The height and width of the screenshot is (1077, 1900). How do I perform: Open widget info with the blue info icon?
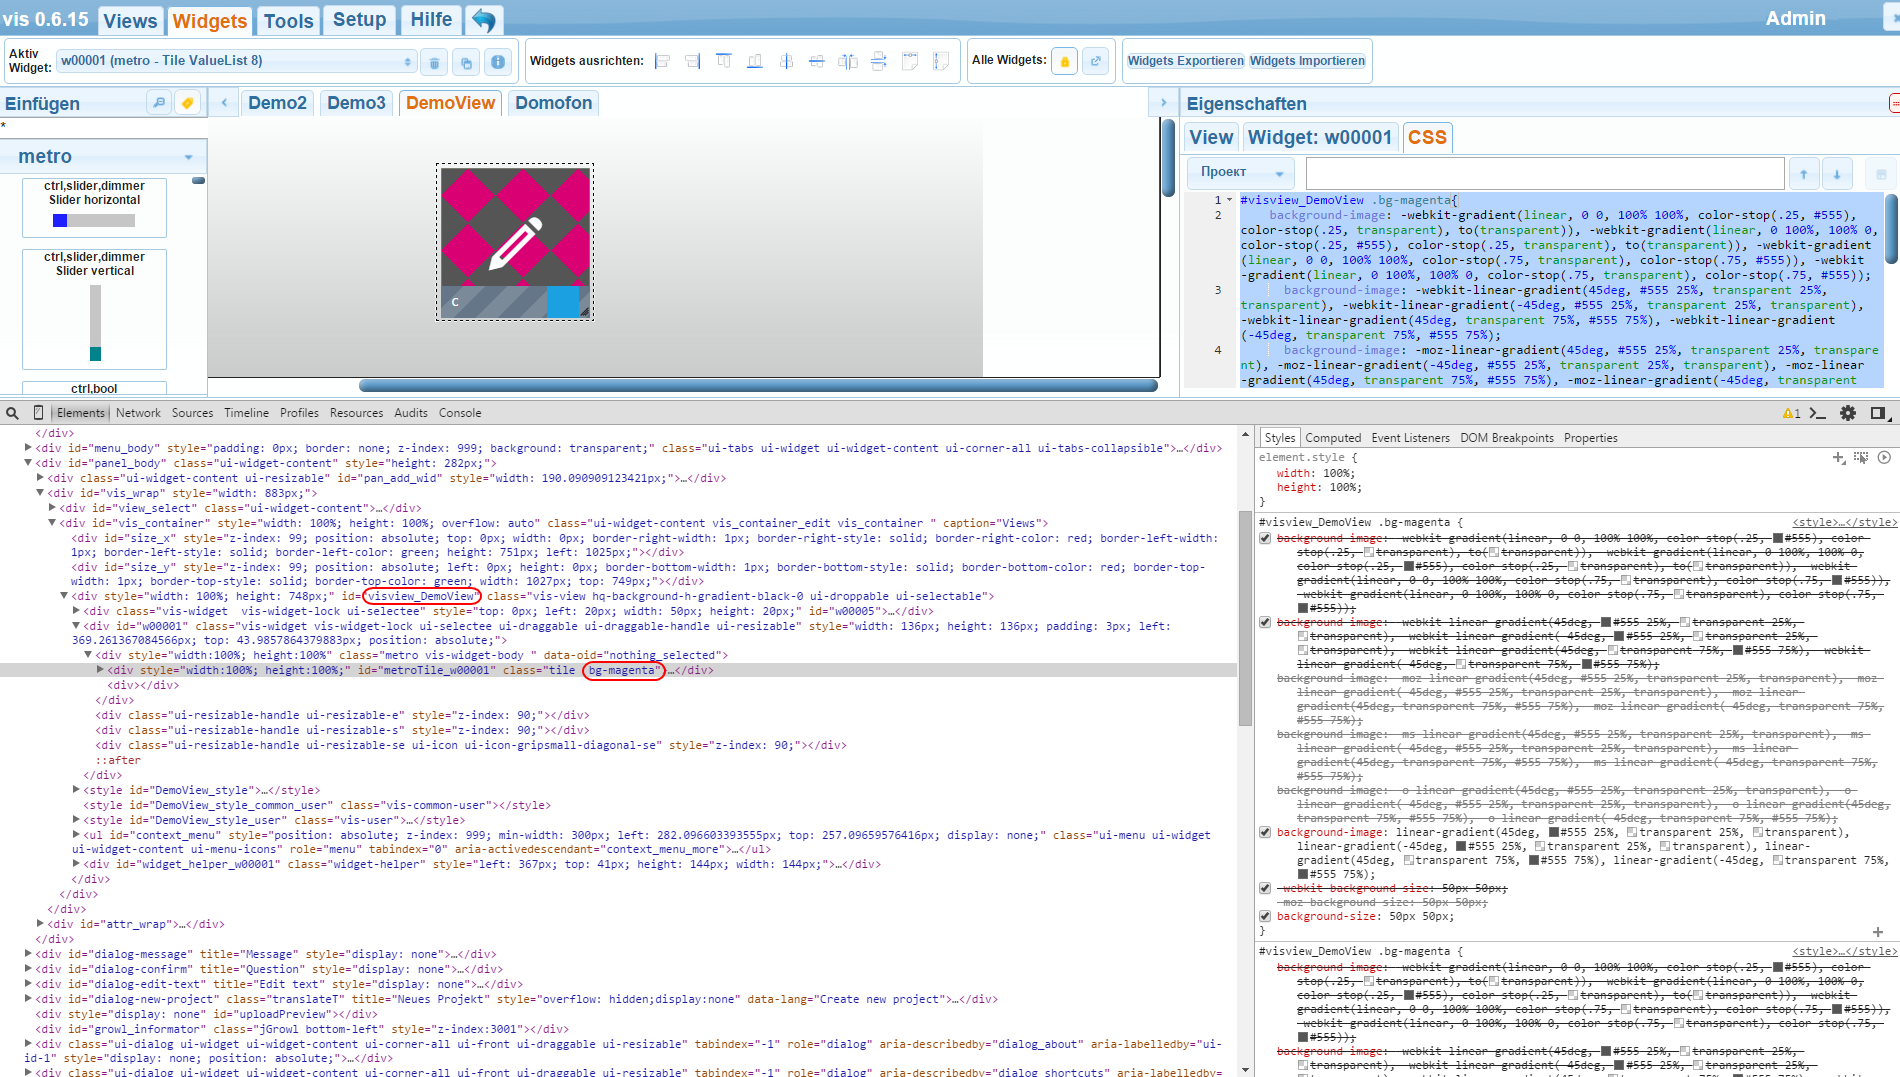point(498,62)
